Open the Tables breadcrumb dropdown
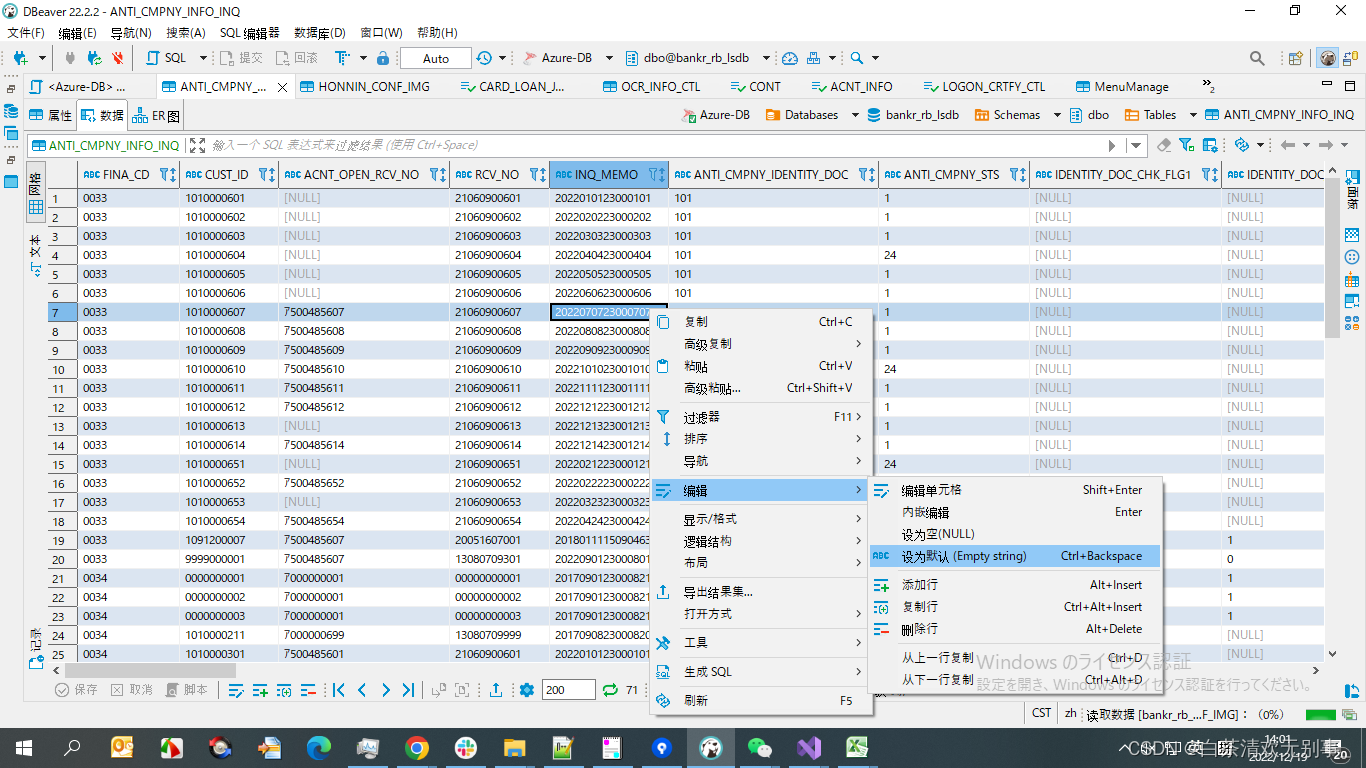The image size is (1366, 768). (1193, 115)
